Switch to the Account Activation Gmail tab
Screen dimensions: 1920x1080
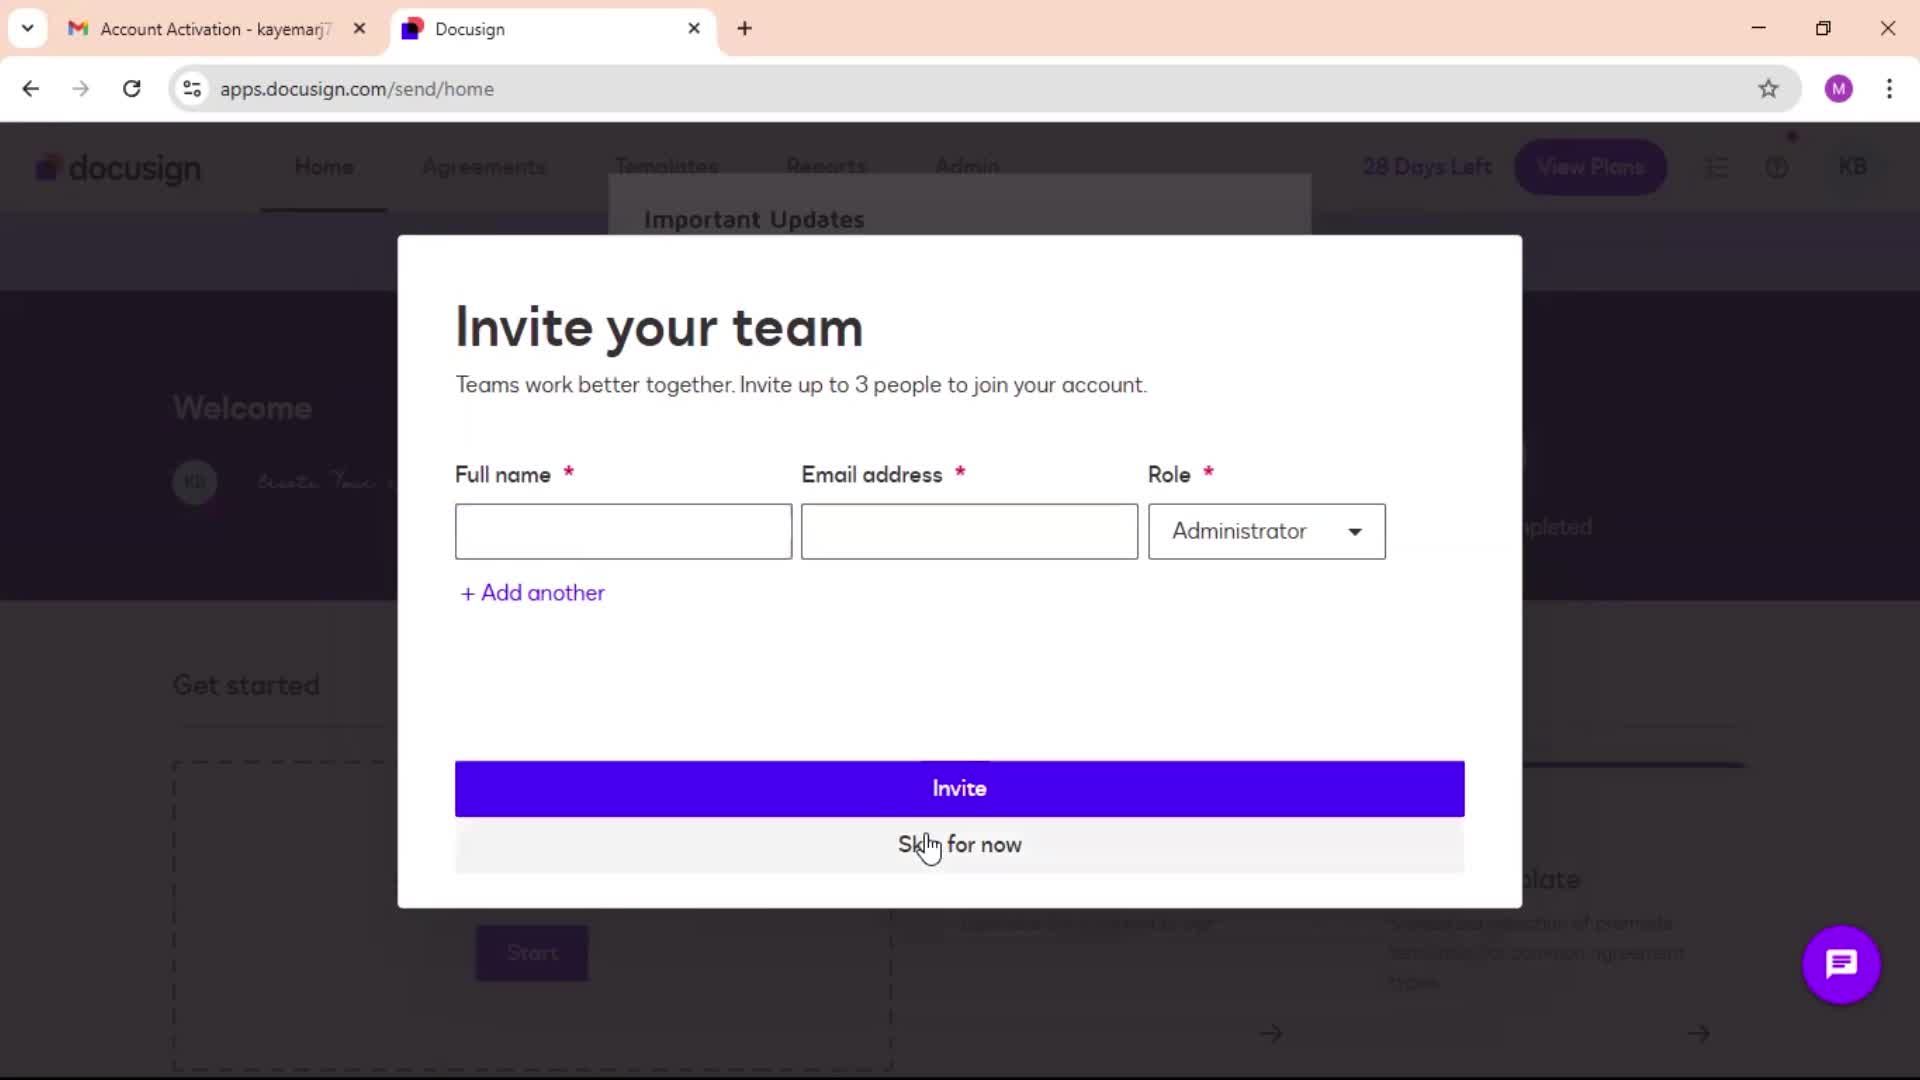tap(215, 29)
